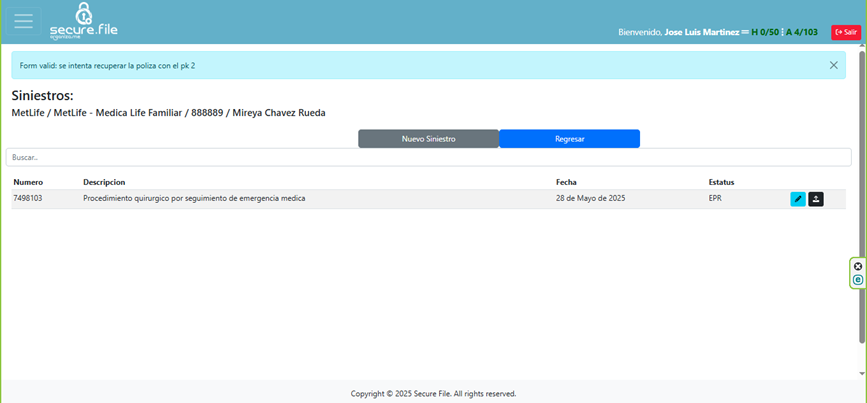Click the H 0/50 counter in header

click(x=766, y=32)
